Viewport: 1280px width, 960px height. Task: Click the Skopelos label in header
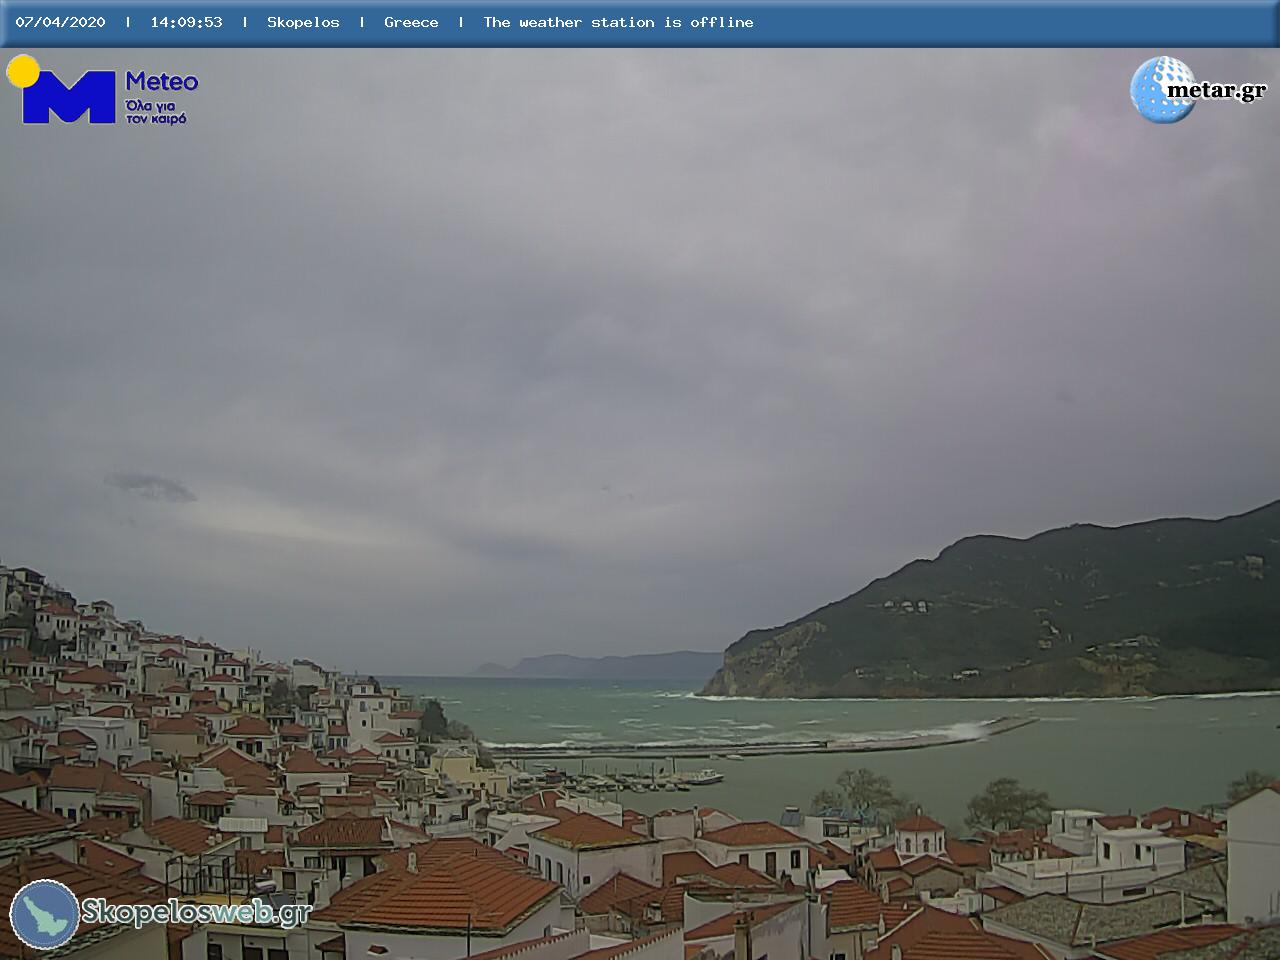tap(303, 22)
